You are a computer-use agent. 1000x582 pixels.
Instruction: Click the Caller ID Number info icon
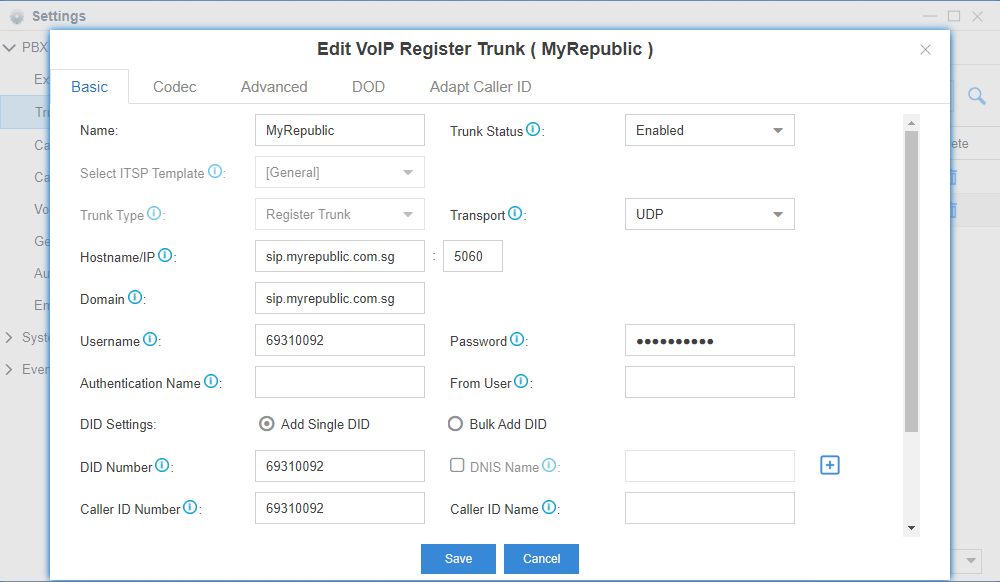click(190, 508)
